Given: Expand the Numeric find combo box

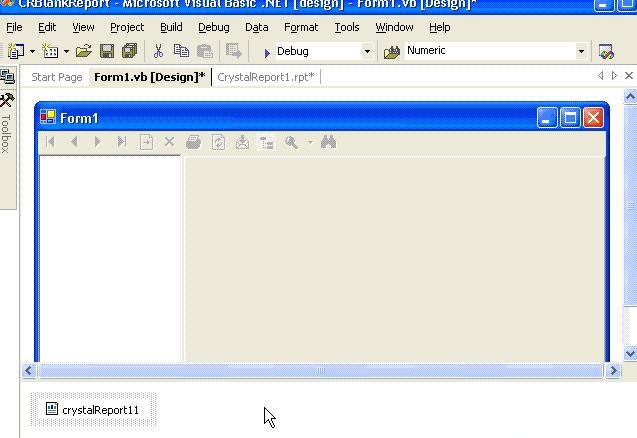Looking at the screenshot, I should 581,51.
